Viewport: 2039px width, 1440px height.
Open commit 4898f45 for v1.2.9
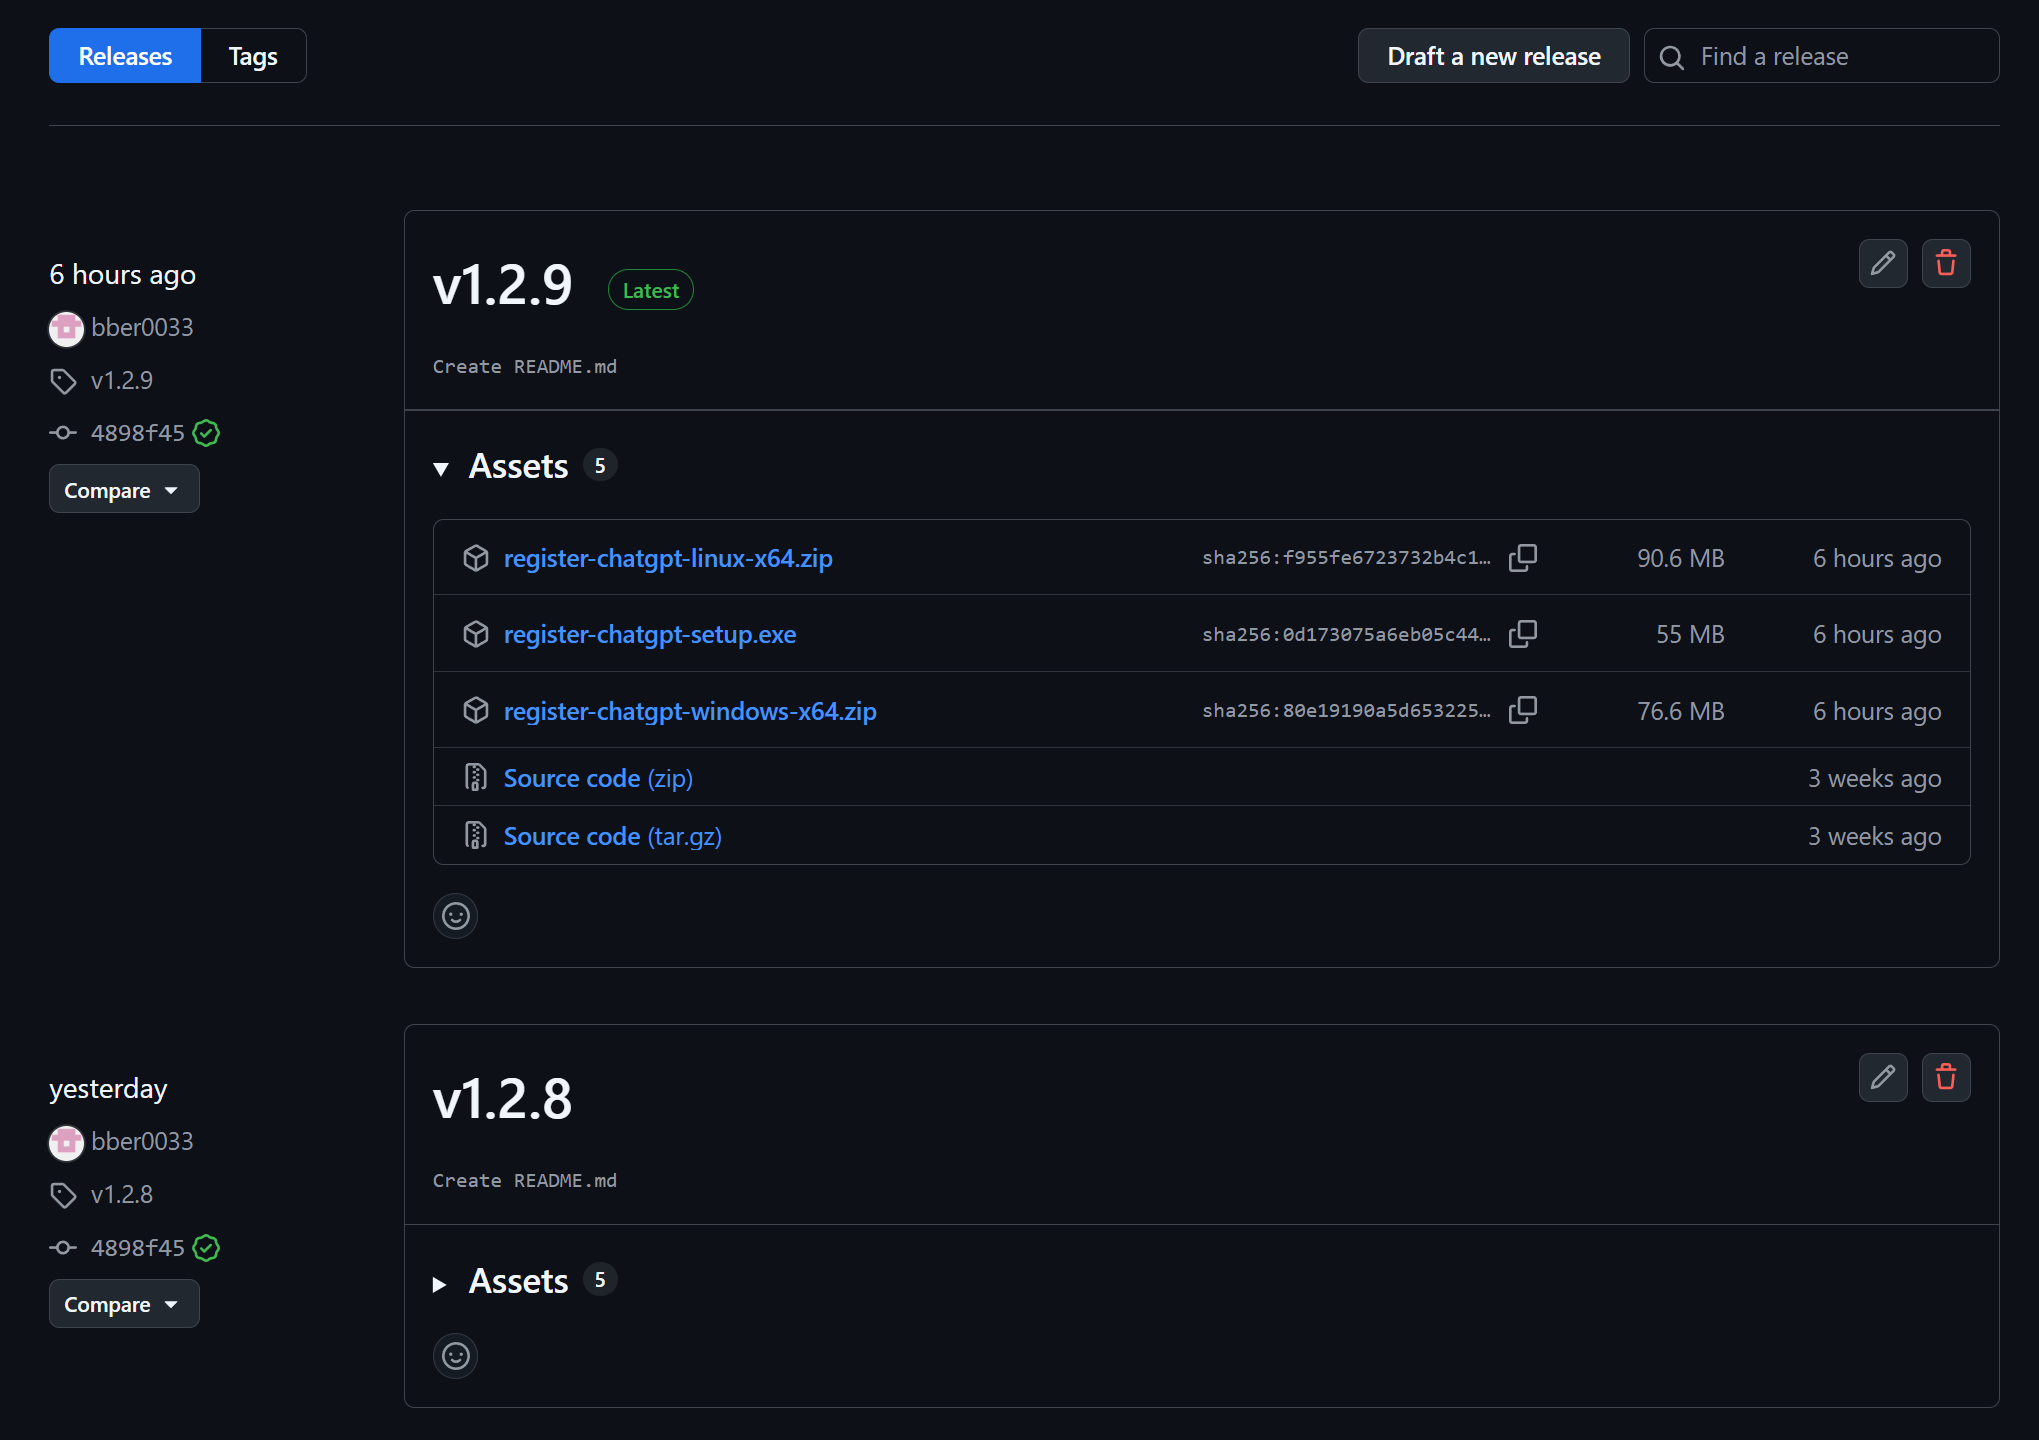click(x=138, y=433)
